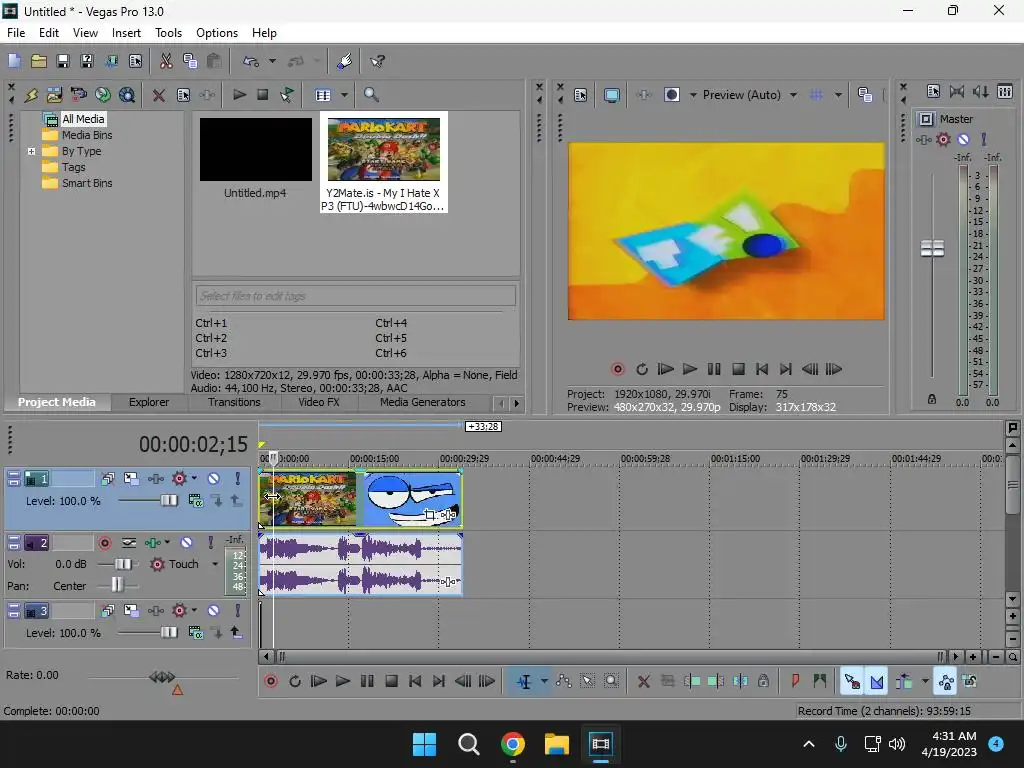Click the Split Screen View icon
Screen dimensions: 1024x768
(671, 95)
